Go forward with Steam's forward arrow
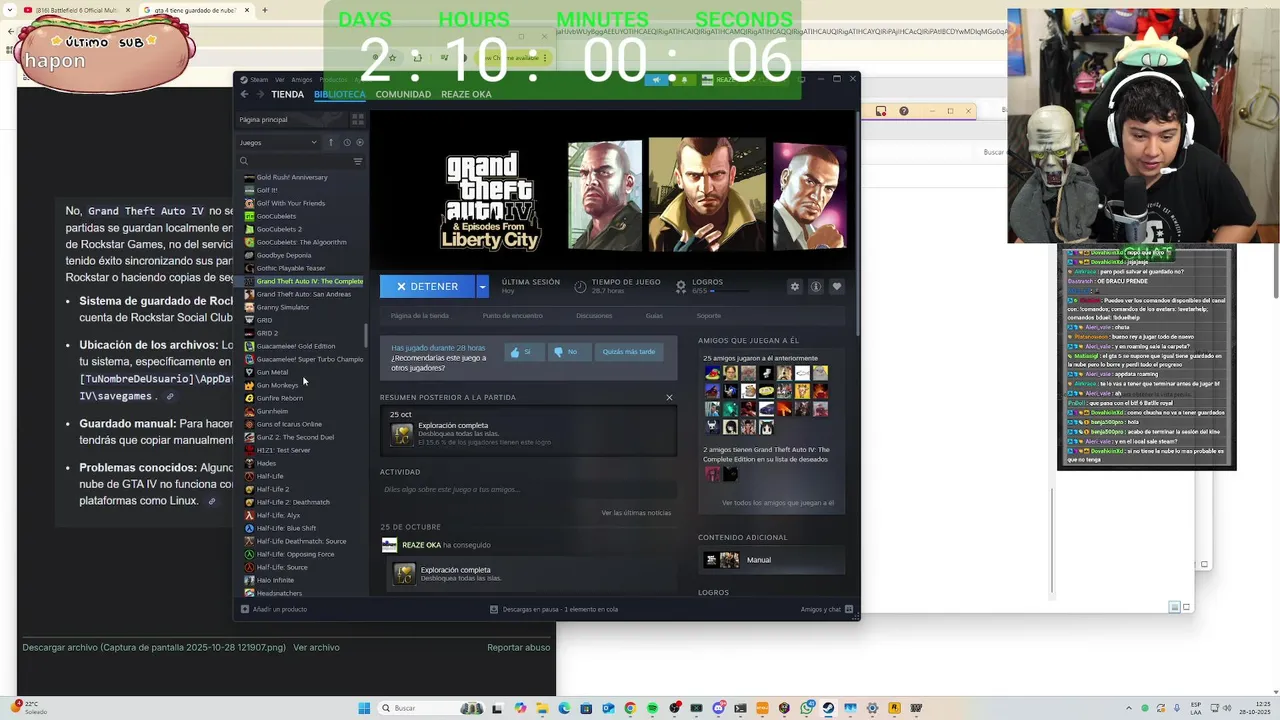1280x720 pixels. [260, 94]
